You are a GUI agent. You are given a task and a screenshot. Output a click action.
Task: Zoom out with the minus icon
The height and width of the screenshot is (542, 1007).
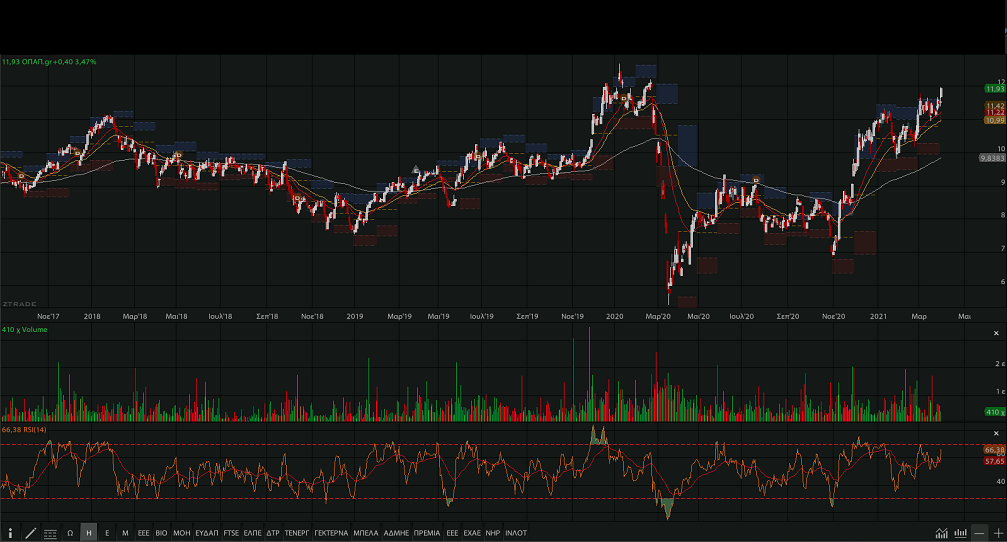click(x=979, y=533)
